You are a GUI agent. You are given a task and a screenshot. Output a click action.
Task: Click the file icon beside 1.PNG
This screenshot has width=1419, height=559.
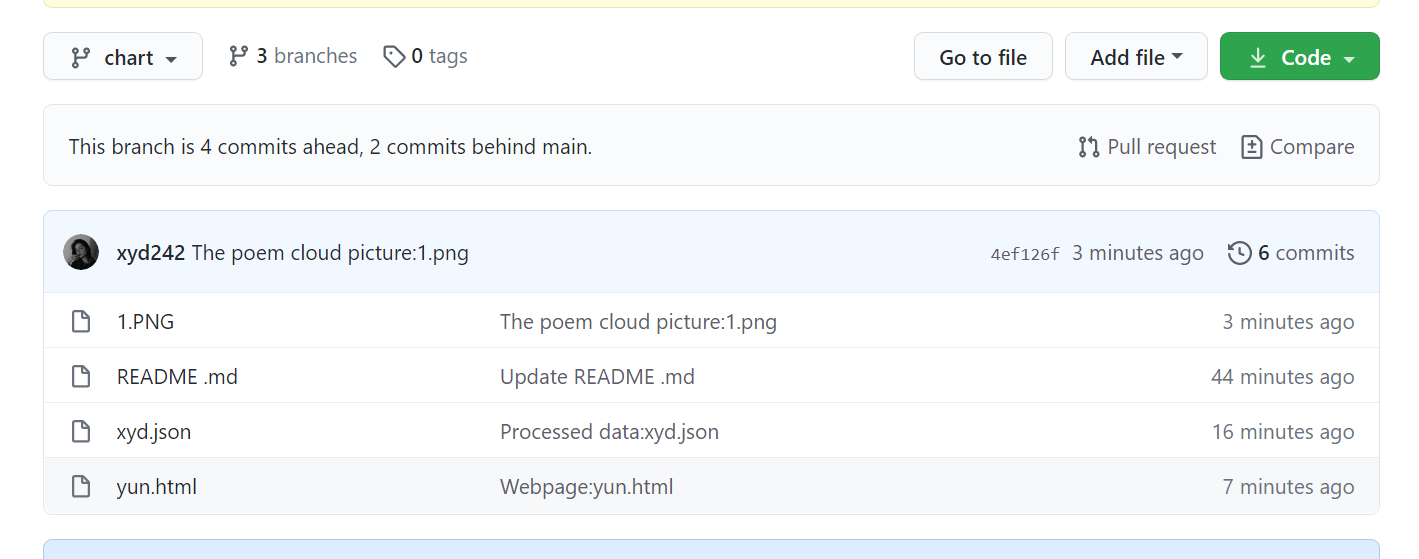(x=81, y=322)
